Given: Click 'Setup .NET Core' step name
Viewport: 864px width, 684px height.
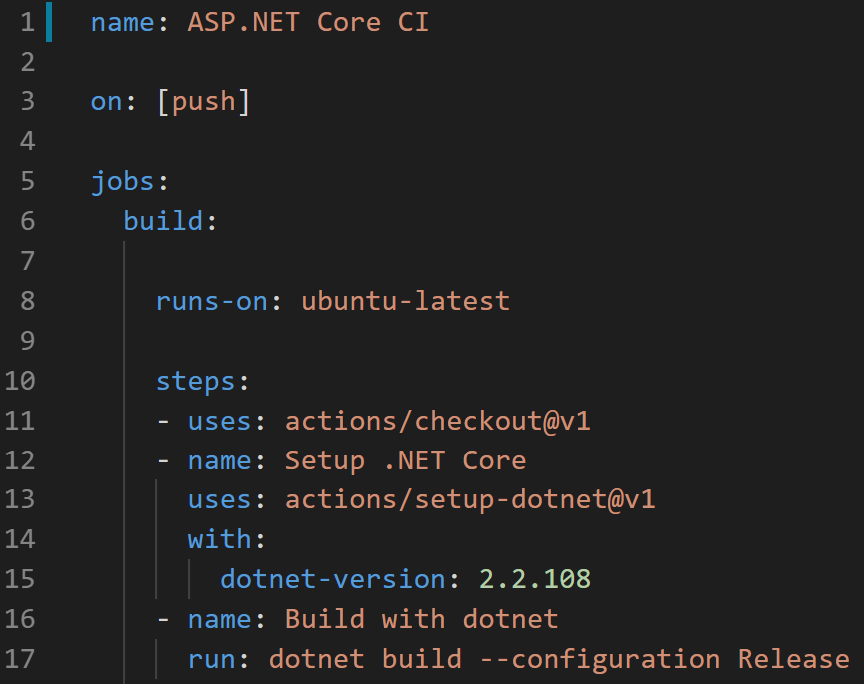Looking at the screenshot, I should (406, 461).
